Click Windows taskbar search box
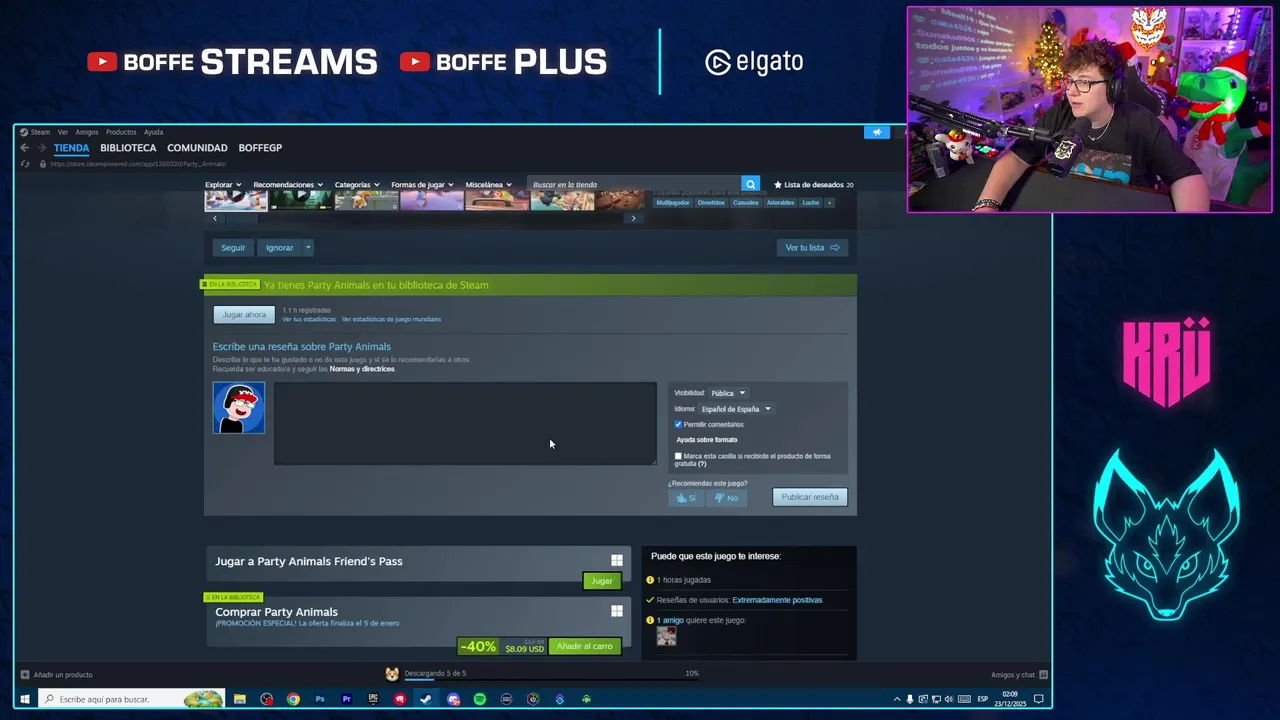The height and width of the screenshot is (720, 1280). (x=132, y=699)
